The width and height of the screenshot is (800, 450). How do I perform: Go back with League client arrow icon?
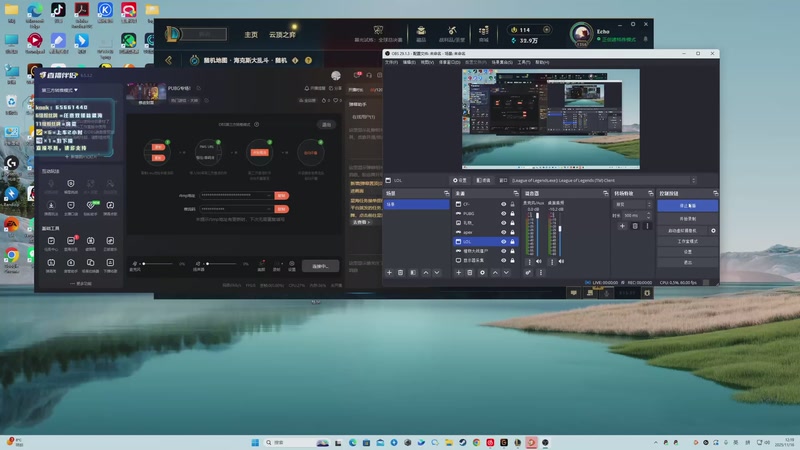[168, 60]
